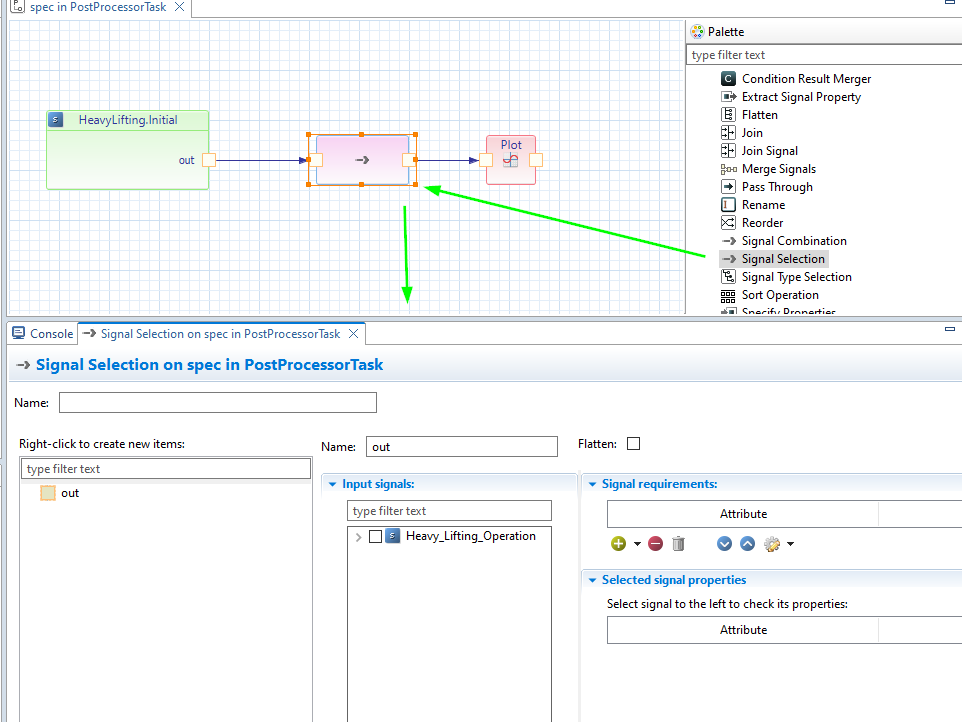
Task: Switch to the Console tab
Action: pos(43,334)
